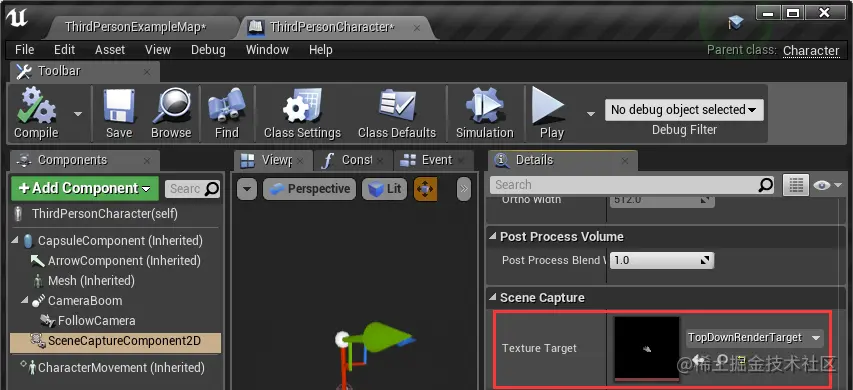Edit the Ortho Width value field
Screen dimensions: 853x390
point(662,201)
